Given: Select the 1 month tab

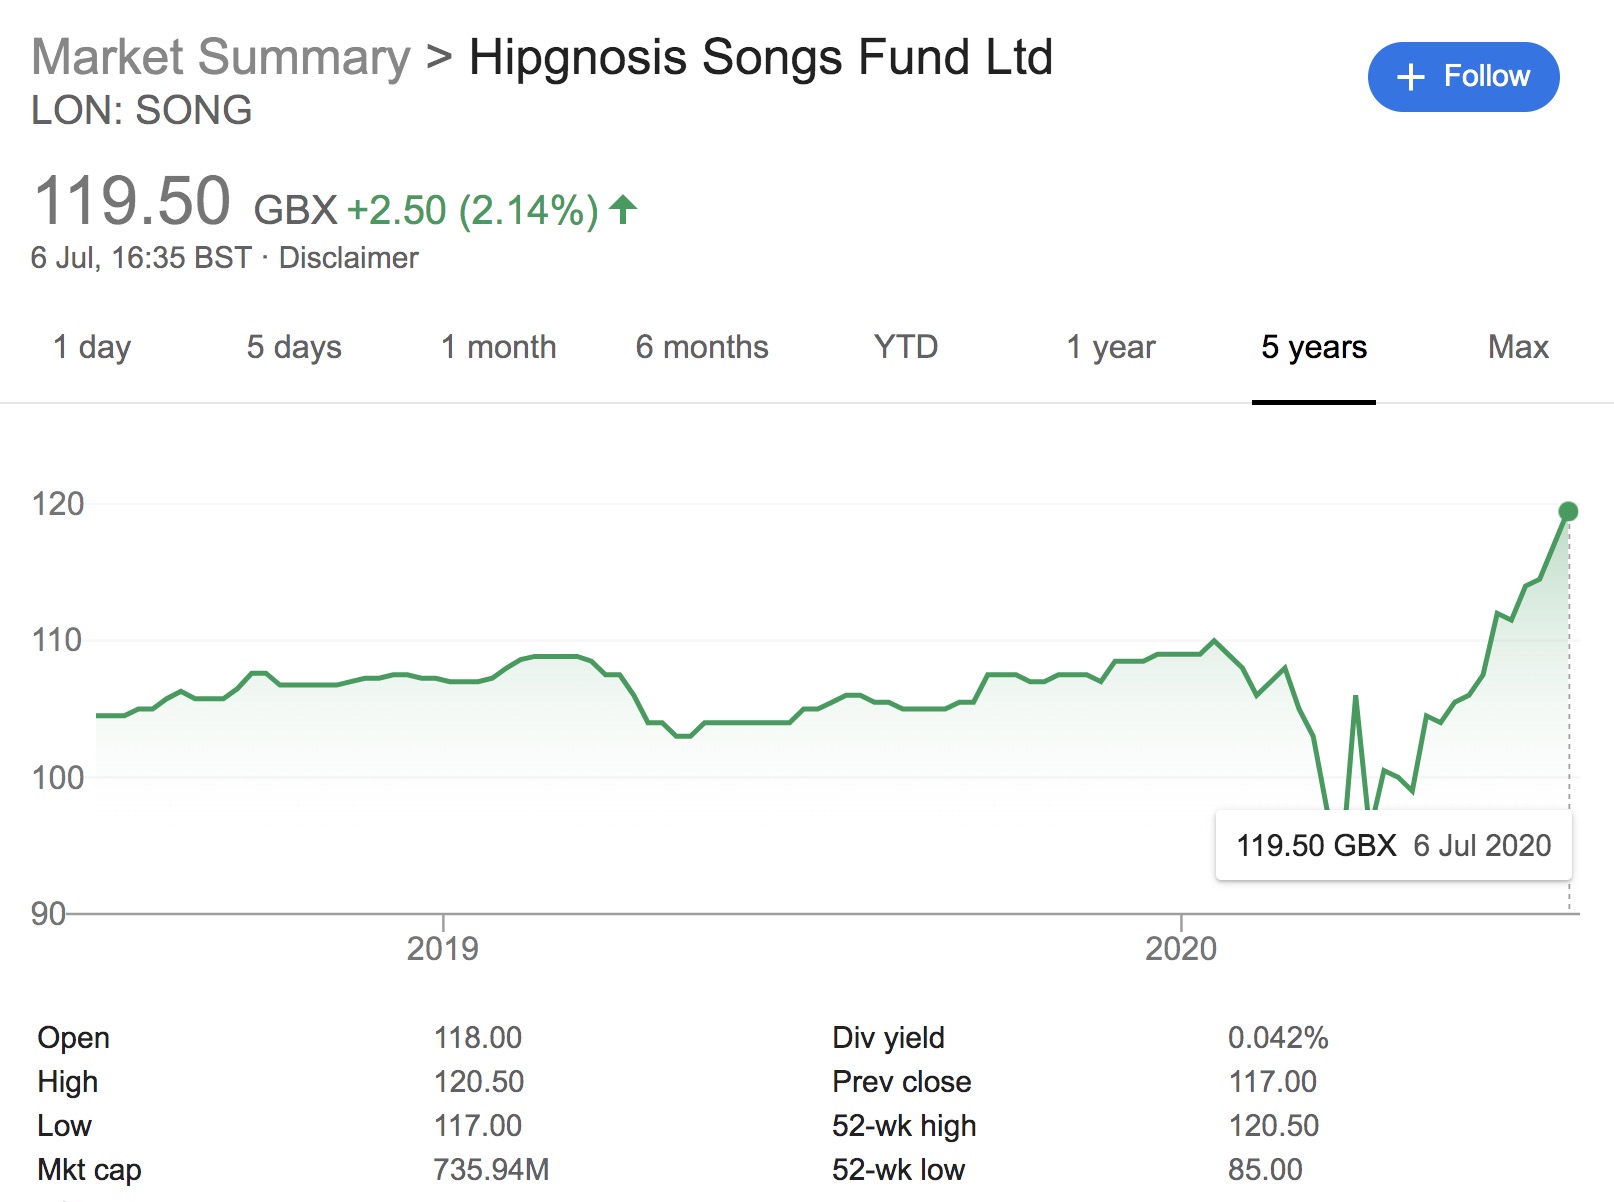Looking at the screenshot, I should [x=498, y=347].
